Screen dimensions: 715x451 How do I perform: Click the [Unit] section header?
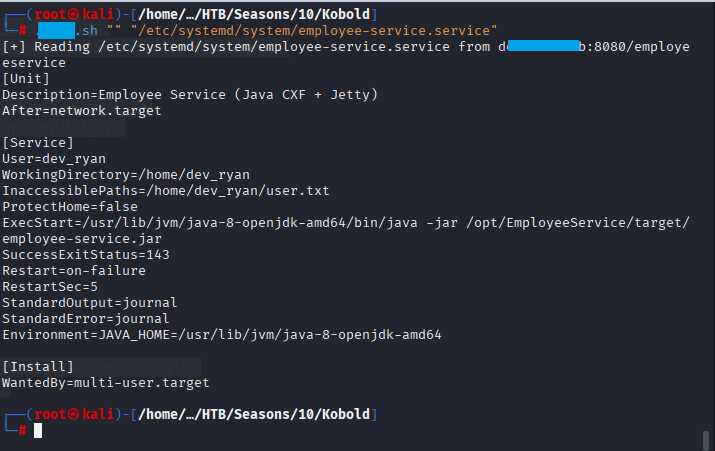pos(23,78)
